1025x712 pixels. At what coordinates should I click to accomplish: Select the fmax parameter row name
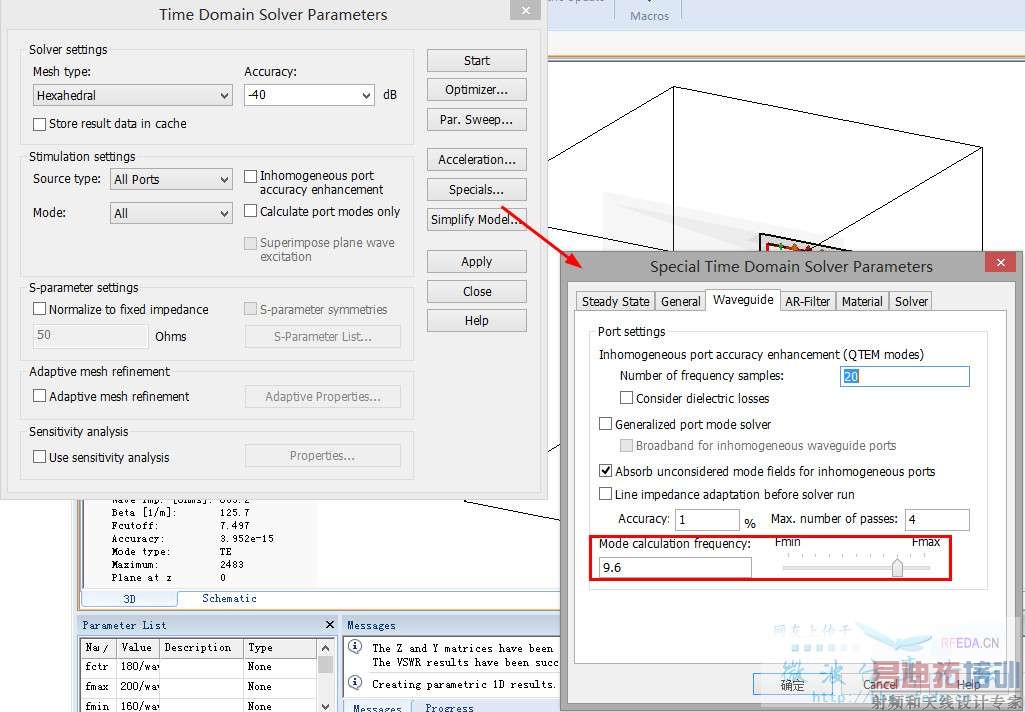[97, 687]
